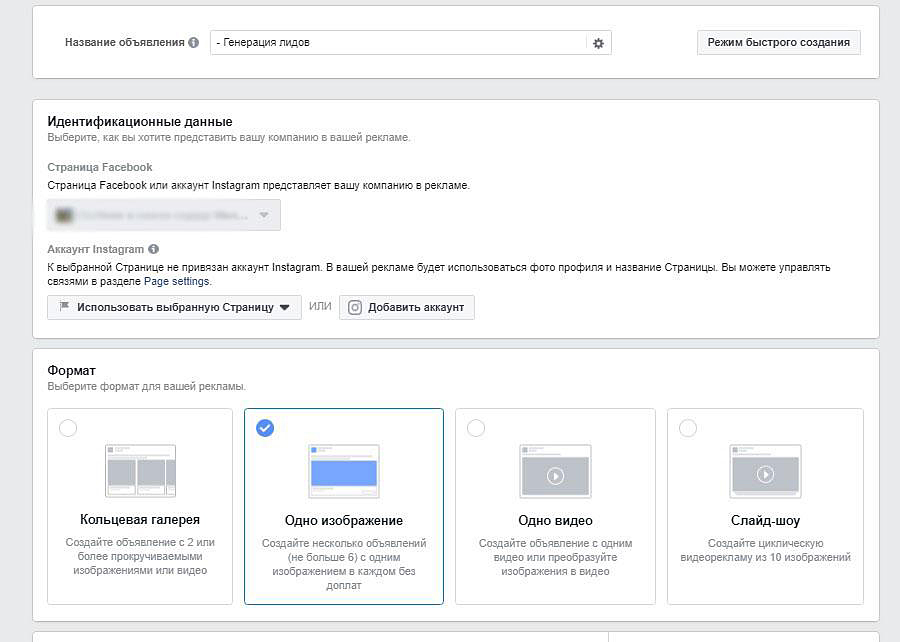Open the Page settings link
The width and height of the screenshot is (900, 642).
[177, 282]
